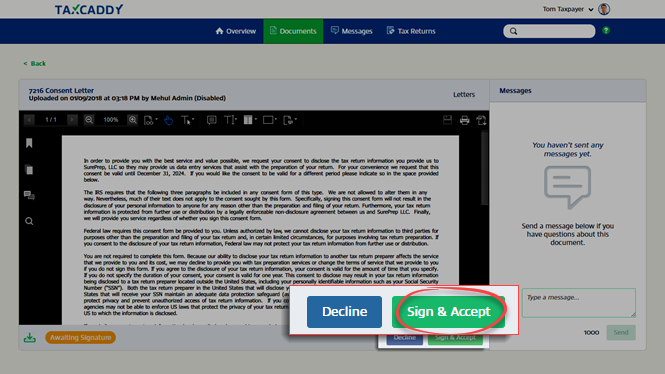665x374 pixels.
Task: Go to the next PDF page
Action: pyautogui.click(x=73, y=120)
